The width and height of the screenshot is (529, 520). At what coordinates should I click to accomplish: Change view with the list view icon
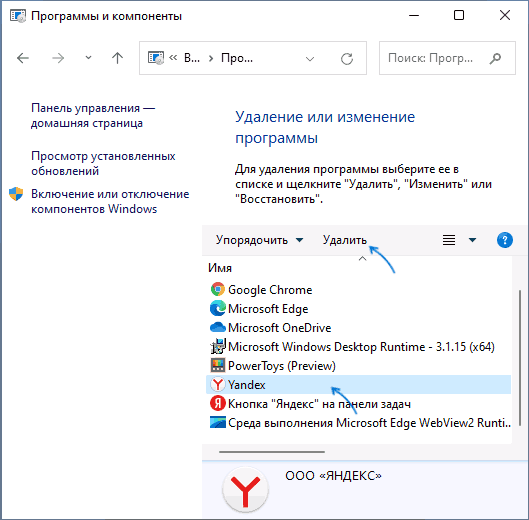pos(449,240)
